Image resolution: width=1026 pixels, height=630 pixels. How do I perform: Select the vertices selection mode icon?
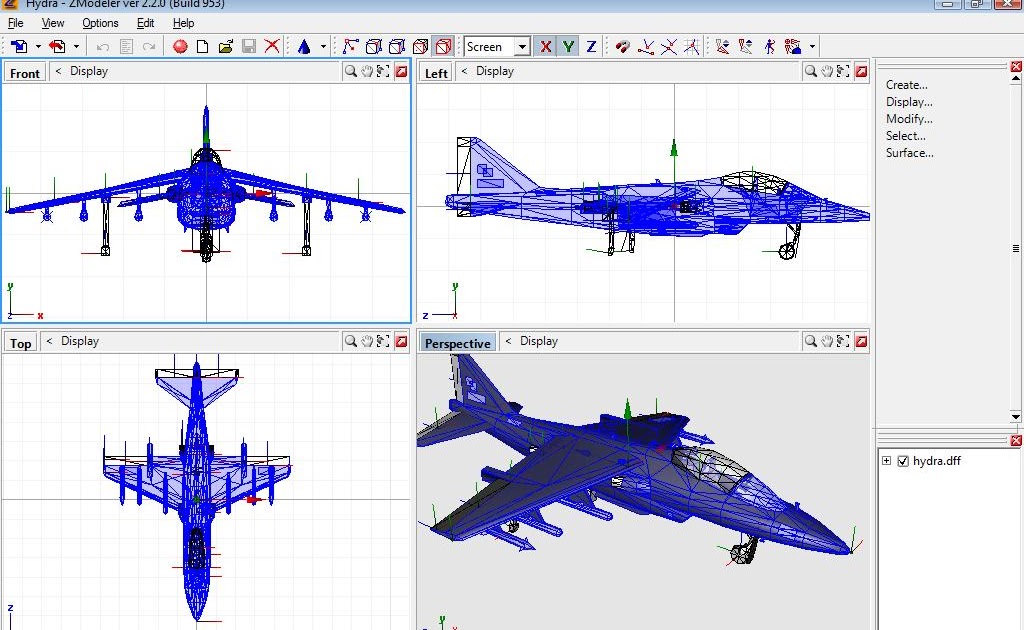[373, 46]
